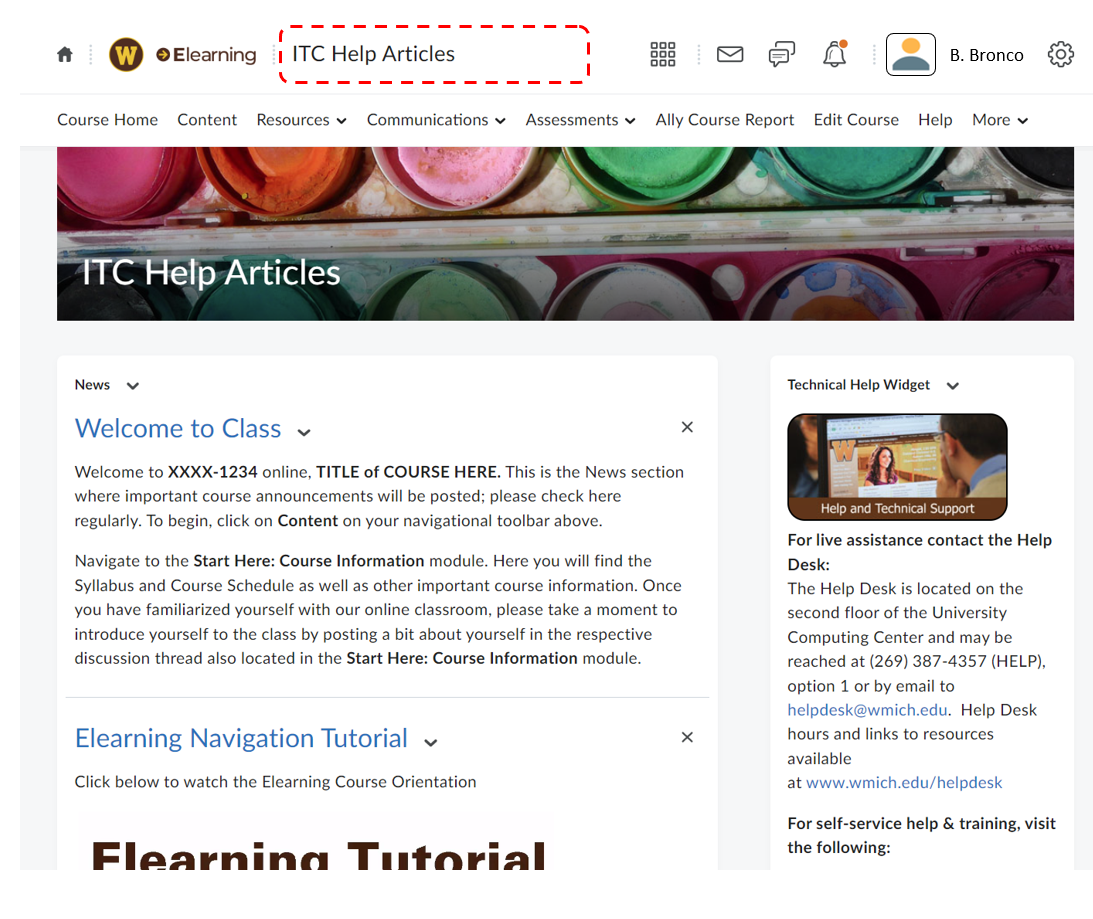Expand the Welcome to Class announcement chevron
1093x919 pixels.
tap(303, 432)
